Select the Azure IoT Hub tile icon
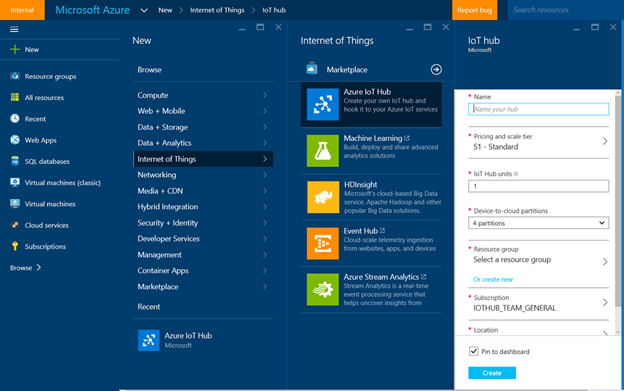Image resolution: width=624 pixels, height=391 pixels. point(323,105)
